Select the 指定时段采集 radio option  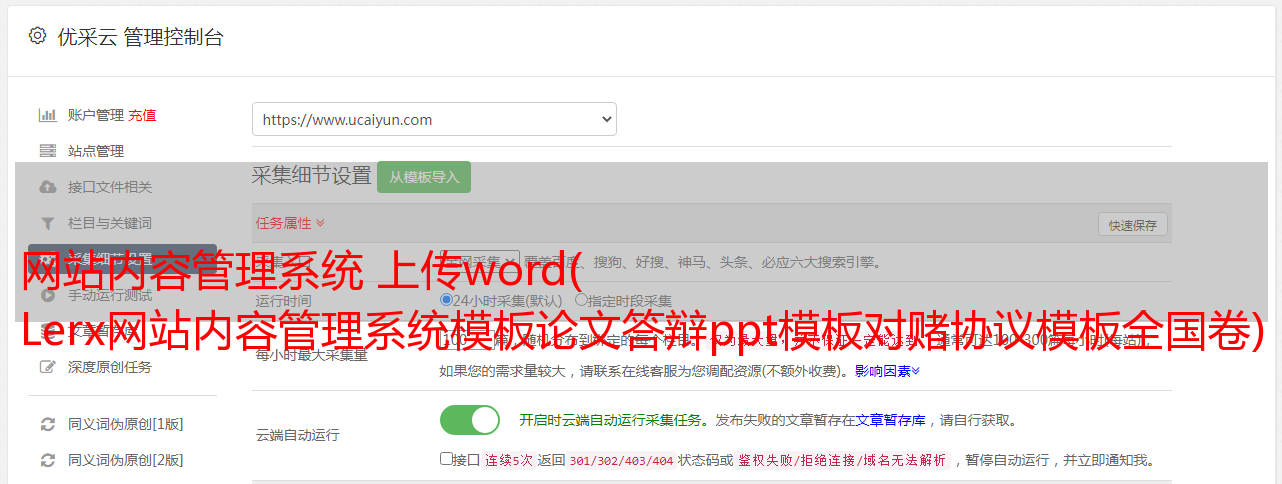581,300
